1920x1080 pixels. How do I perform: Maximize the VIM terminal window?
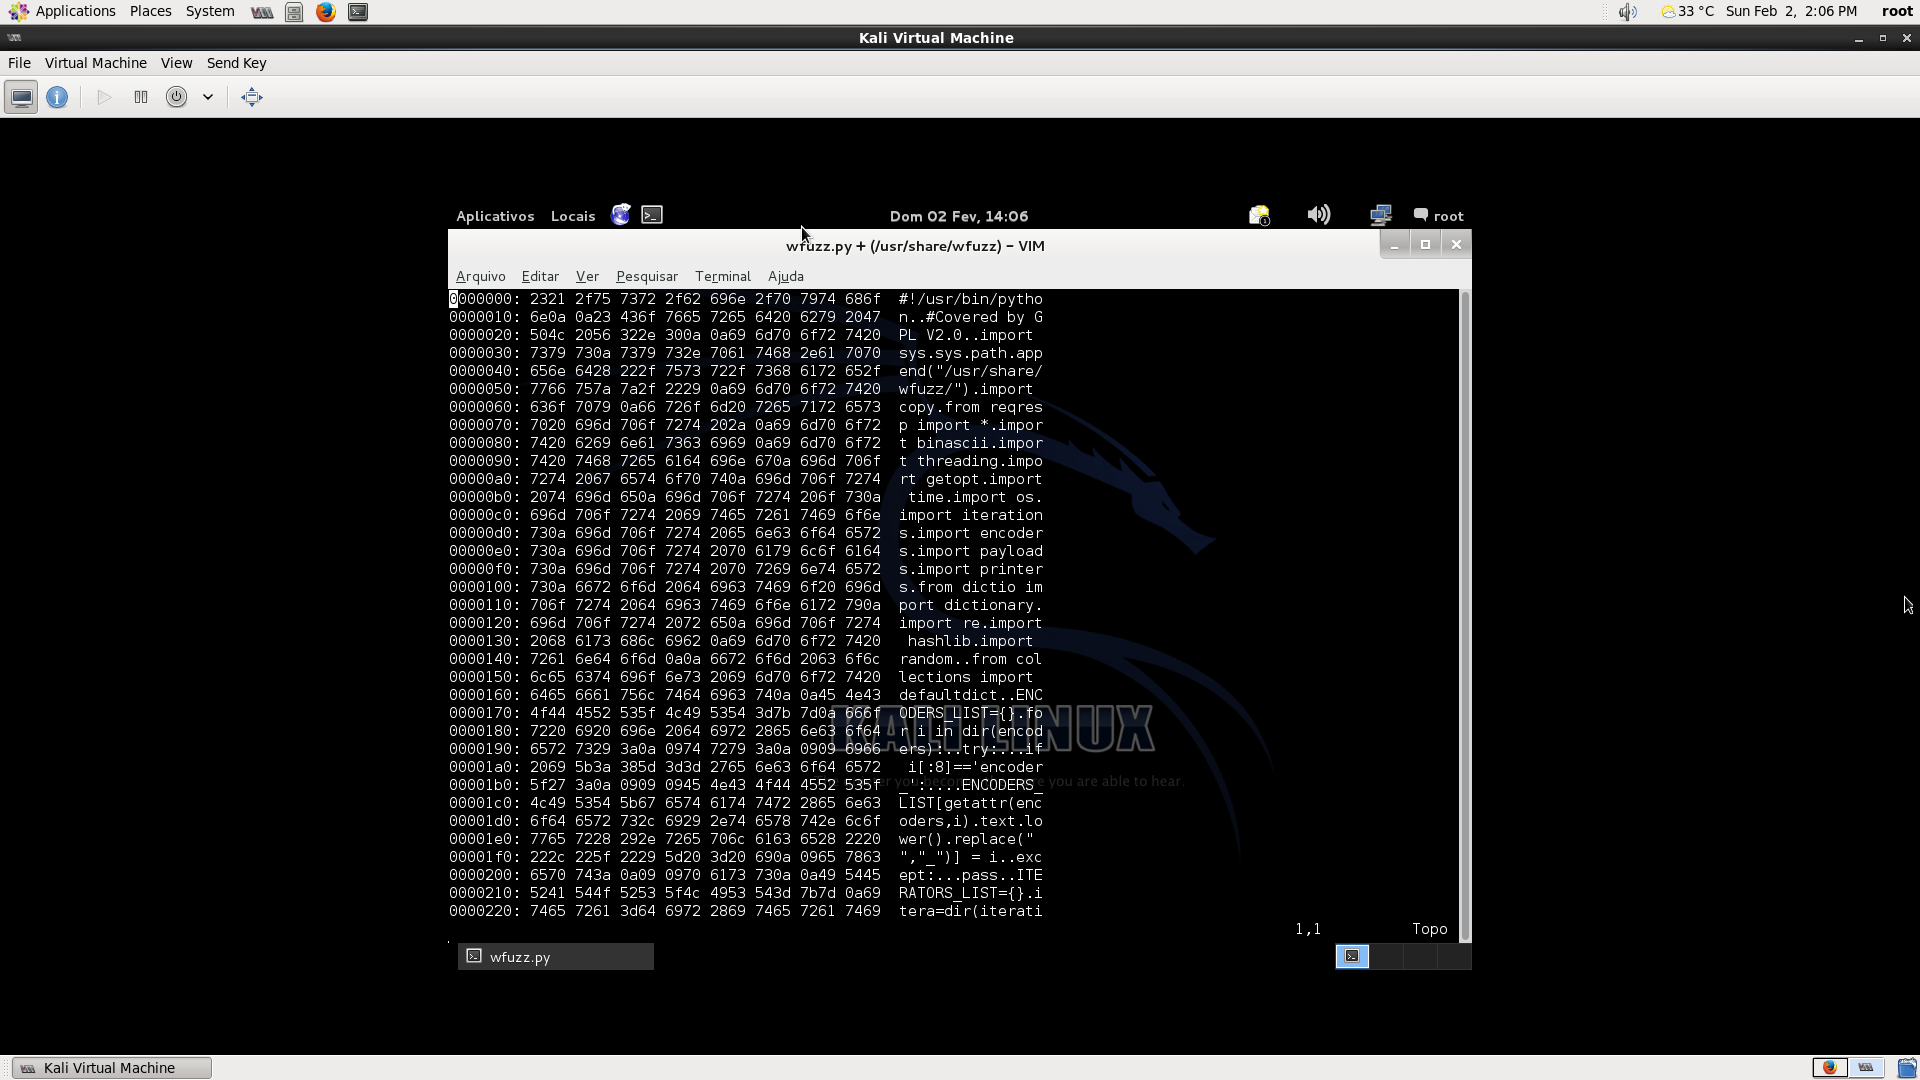1425,245
